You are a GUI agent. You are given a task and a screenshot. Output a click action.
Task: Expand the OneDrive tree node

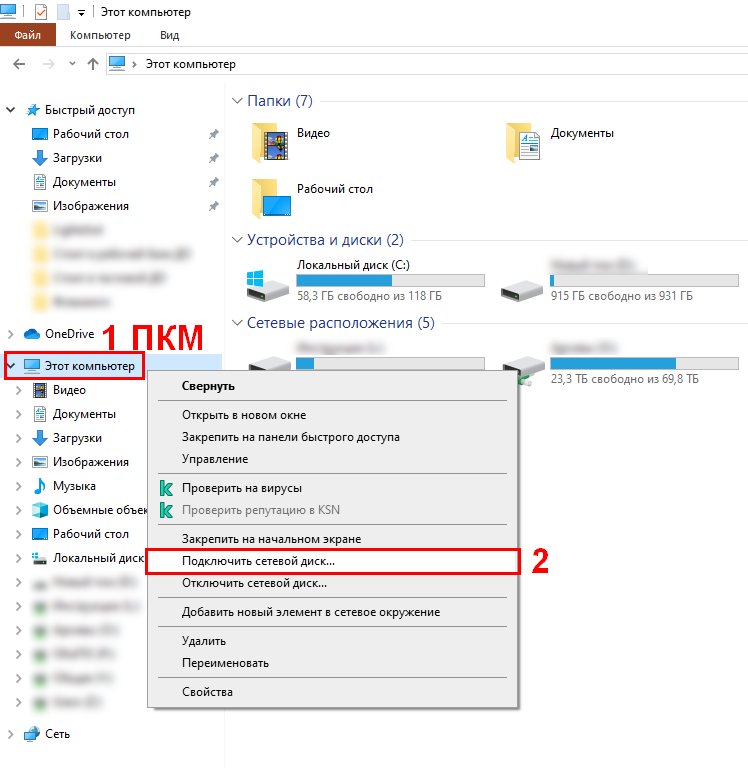pos(11,334)
